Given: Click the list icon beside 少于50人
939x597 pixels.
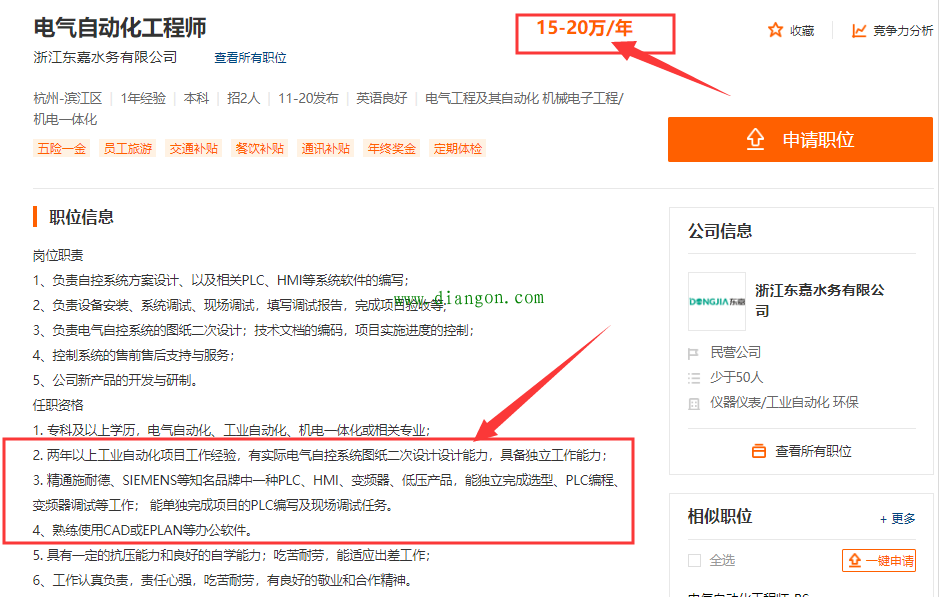Looking at the screenshot, I should tap(692, 377).
